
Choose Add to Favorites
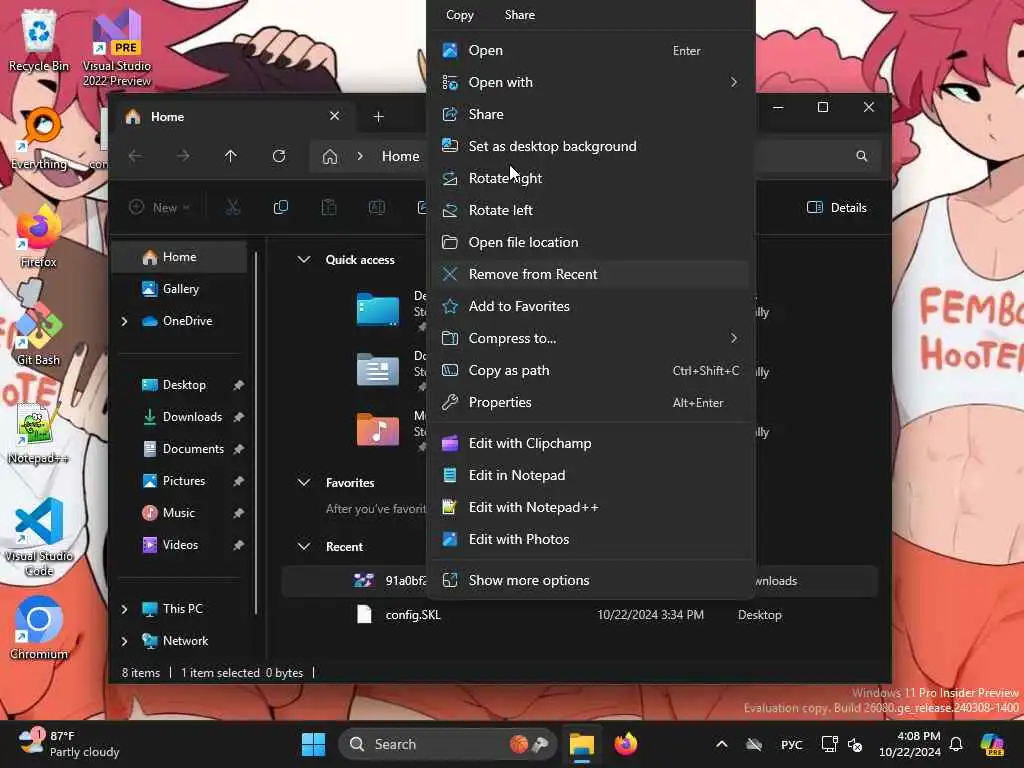point(590,306)
